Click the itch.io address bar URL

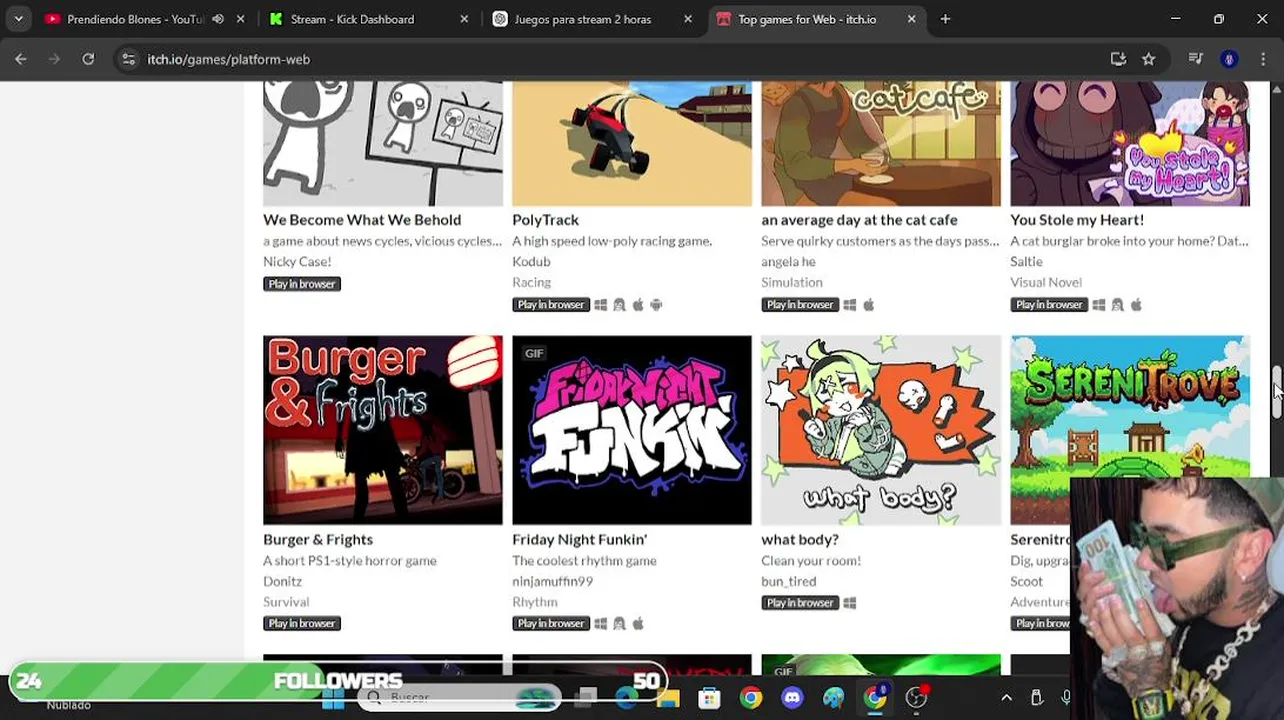tap(229, 59)
